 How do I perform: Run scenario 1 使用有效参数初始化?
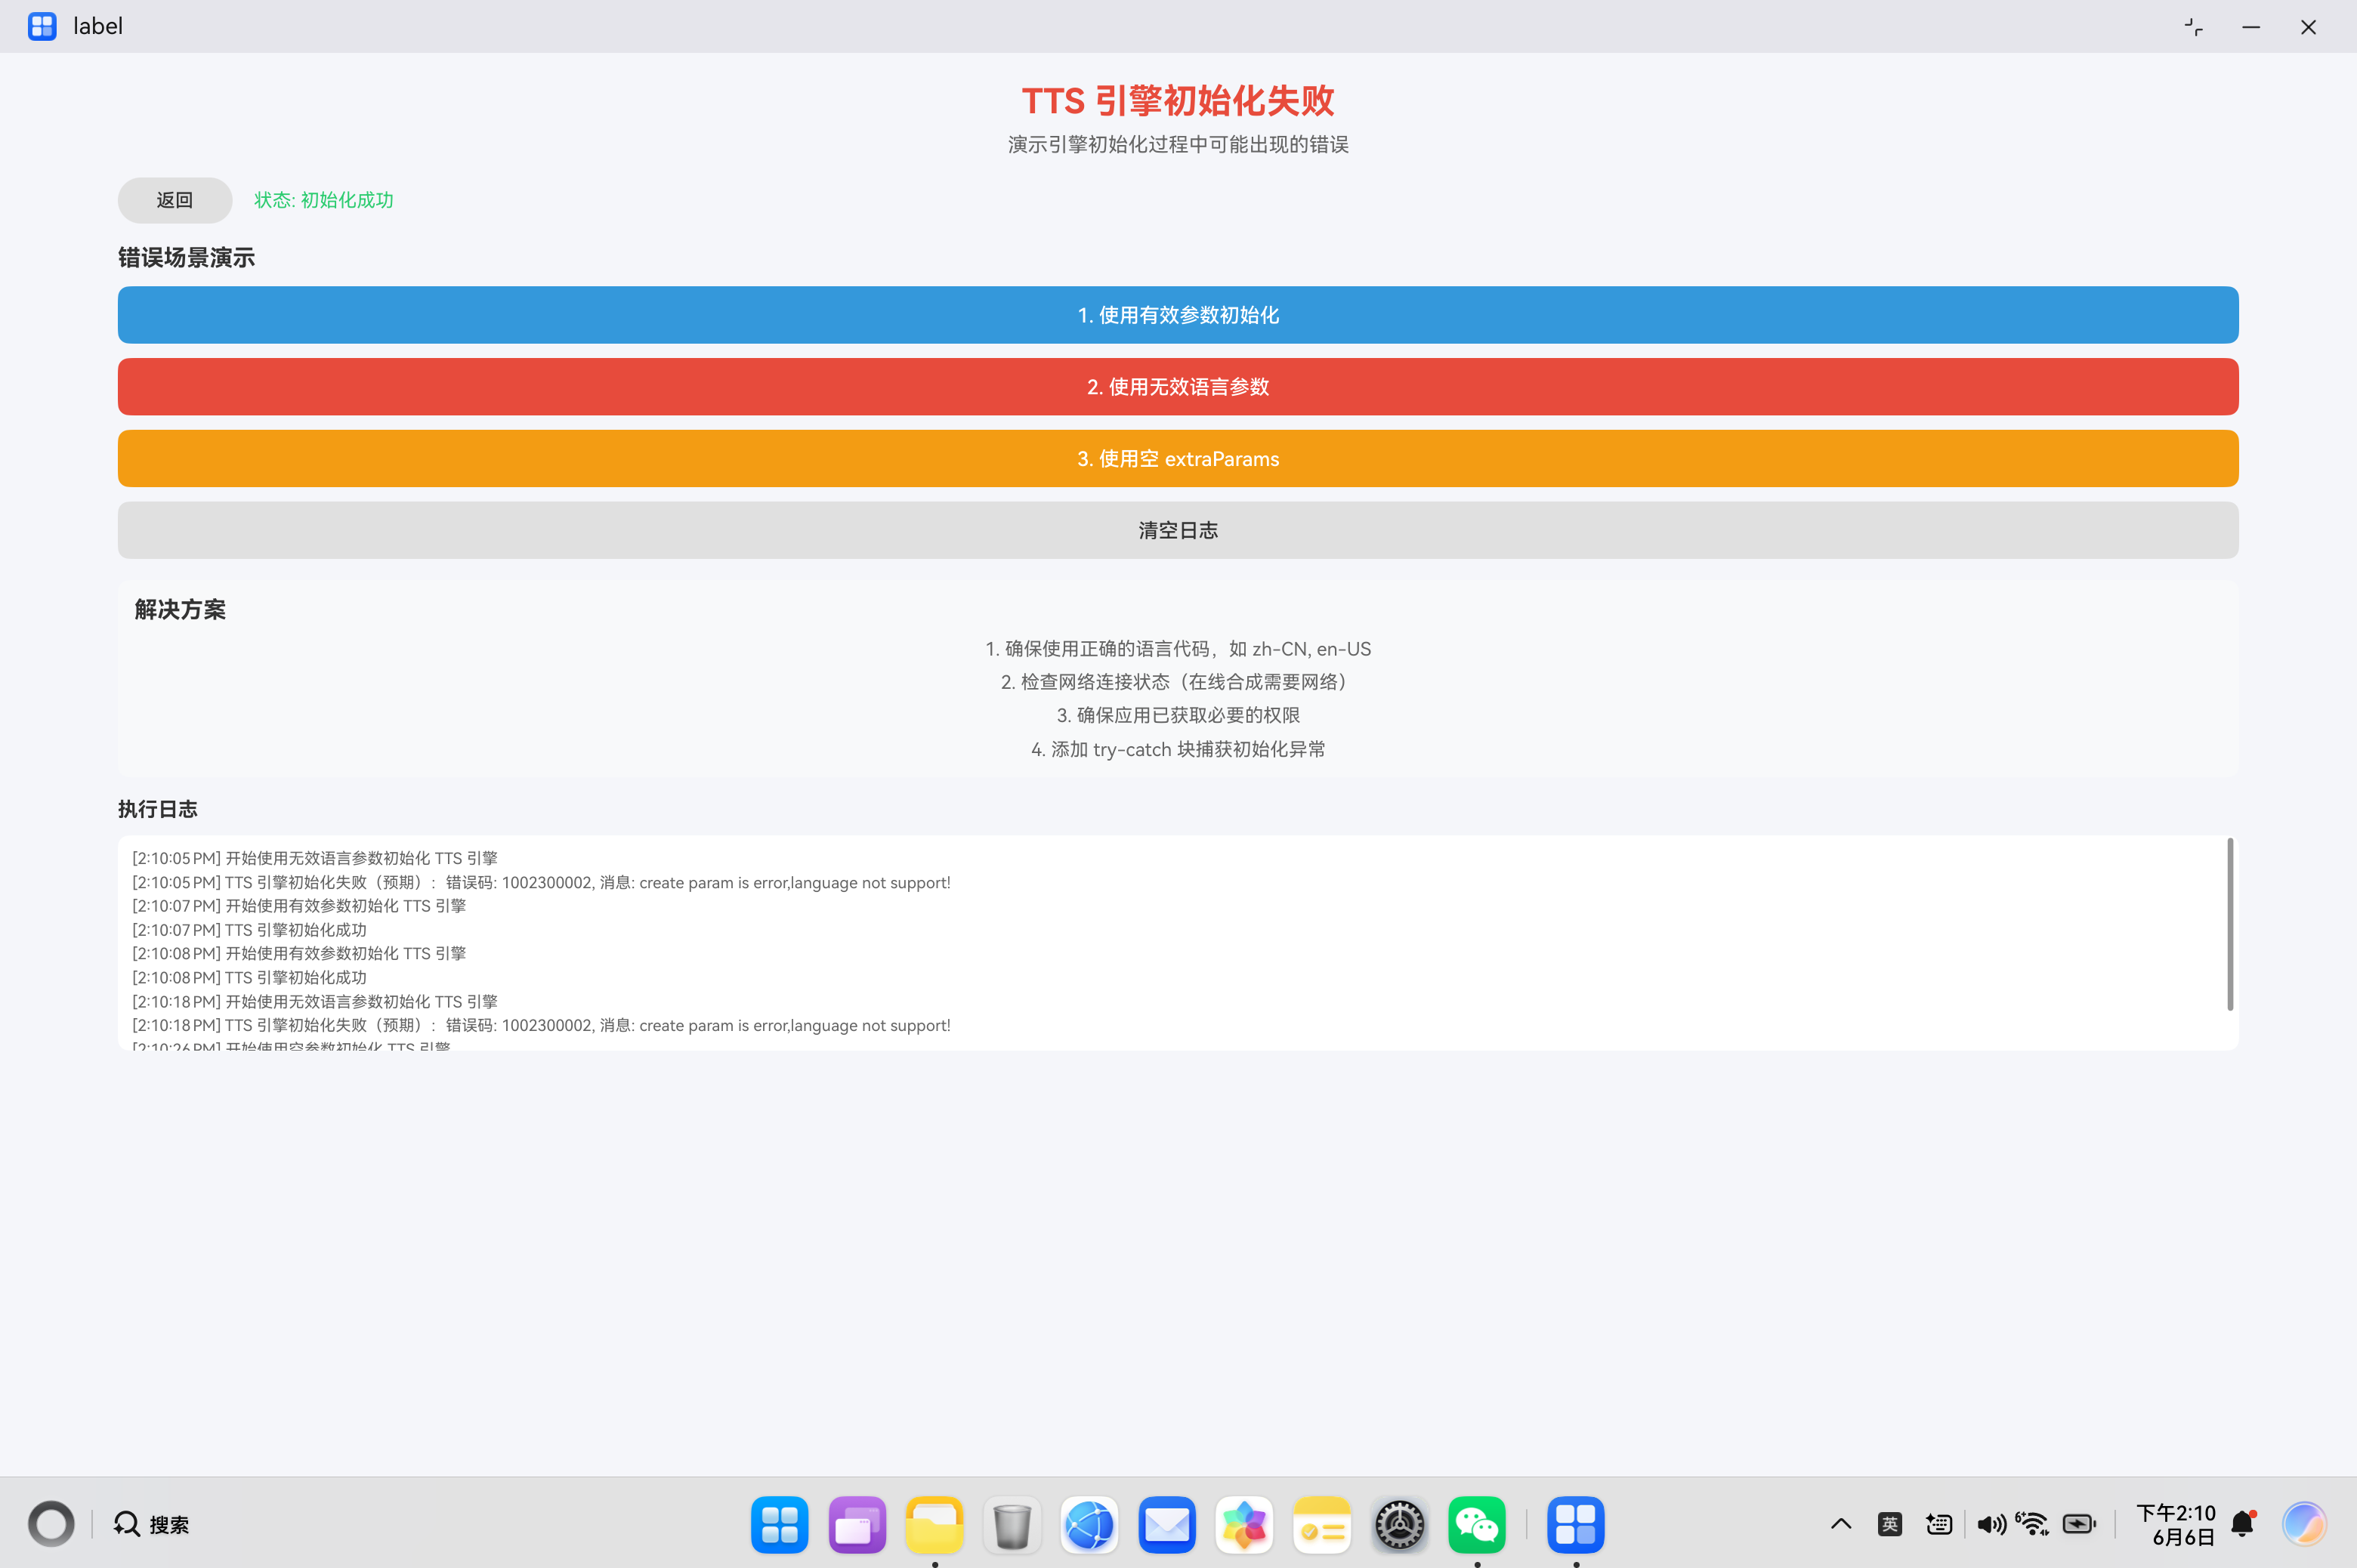[x=1178, y=315]
